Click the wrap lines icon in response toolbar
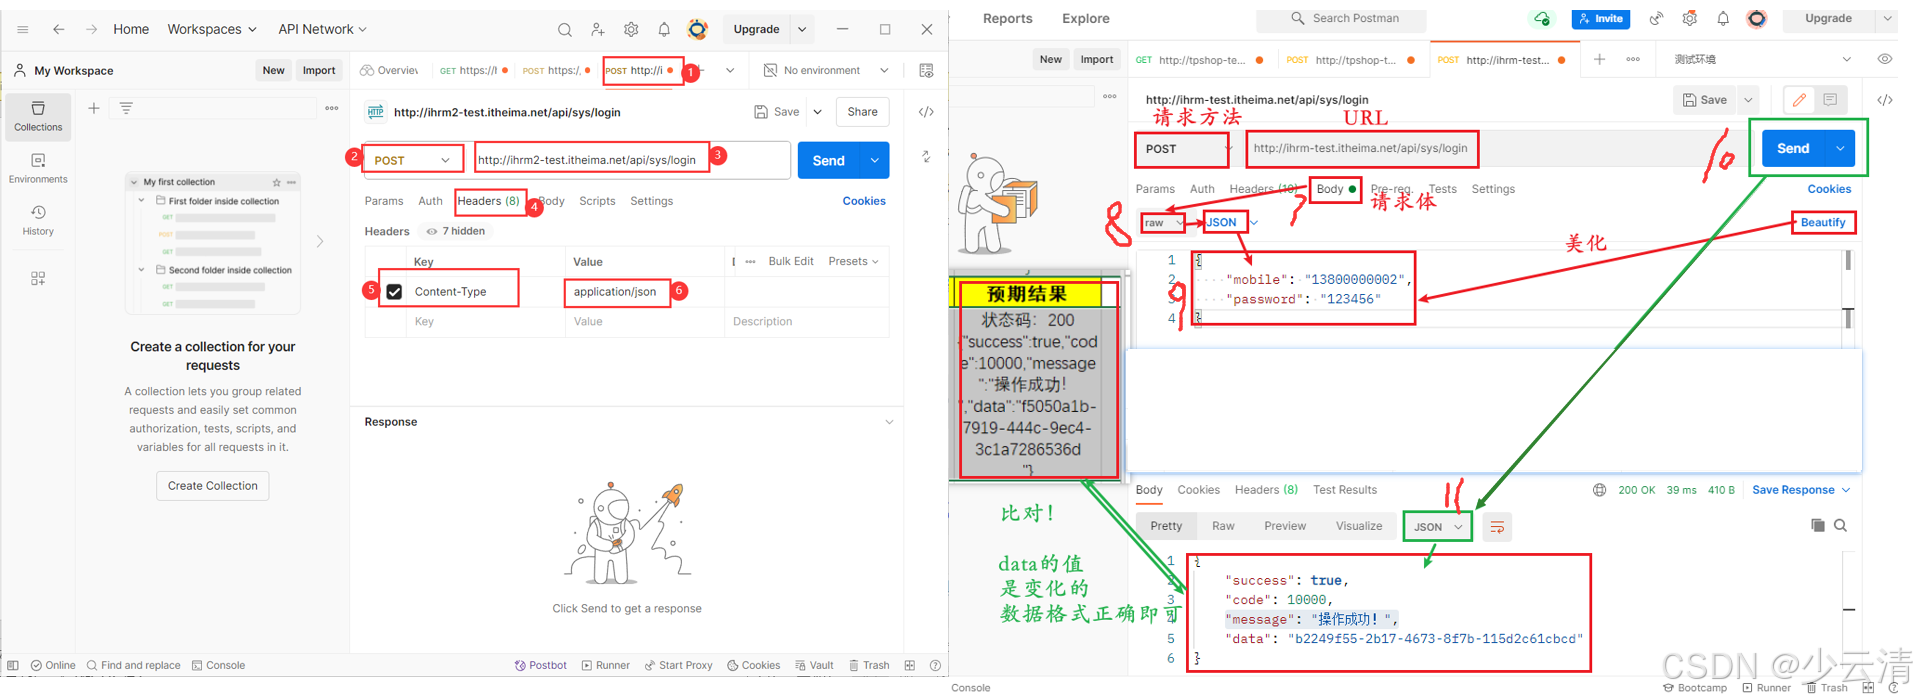Viewport: 1917px width, 698px height. click(x=1497, y=527)
